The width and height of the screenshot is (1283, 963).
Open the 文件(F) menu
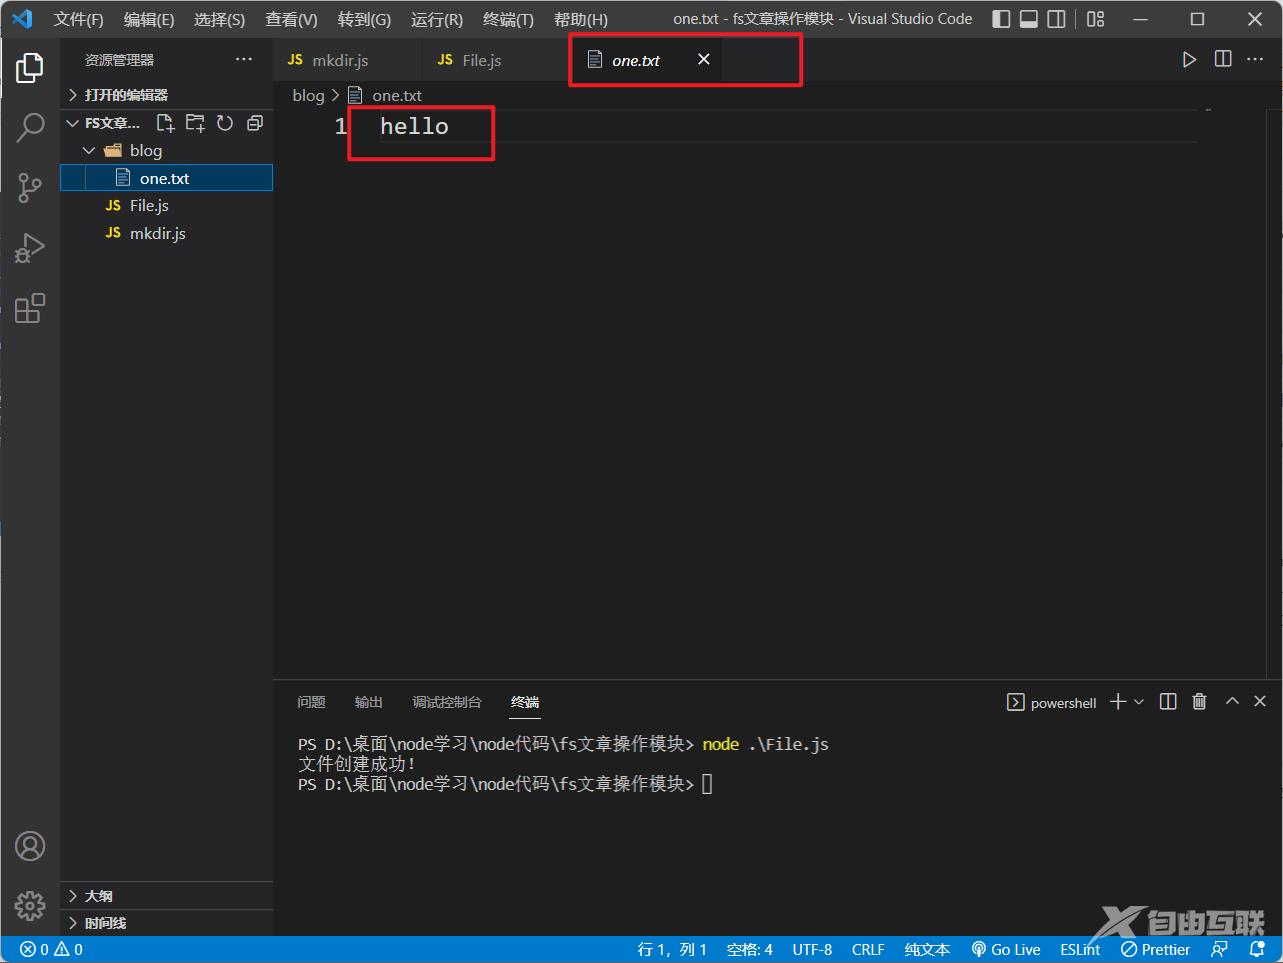(78, 19)
